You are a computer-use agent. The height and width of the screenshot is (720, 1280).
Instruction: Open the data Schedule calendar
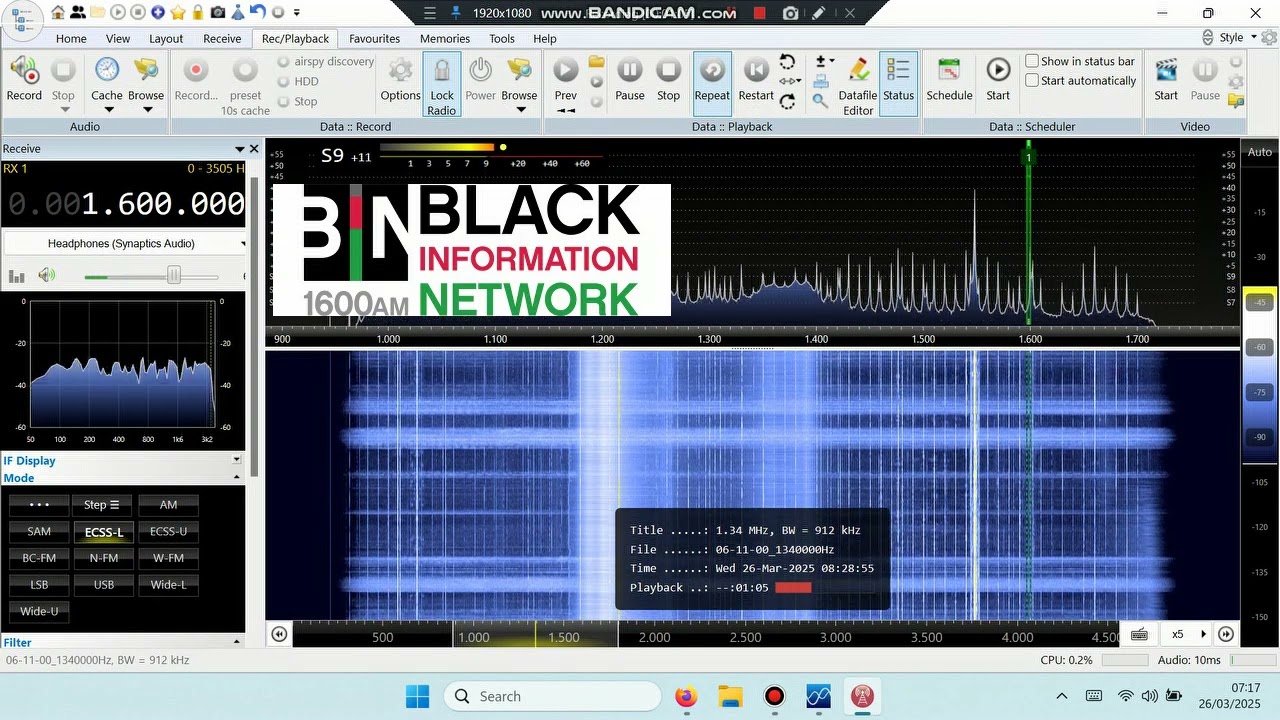[x=949, y=79]
